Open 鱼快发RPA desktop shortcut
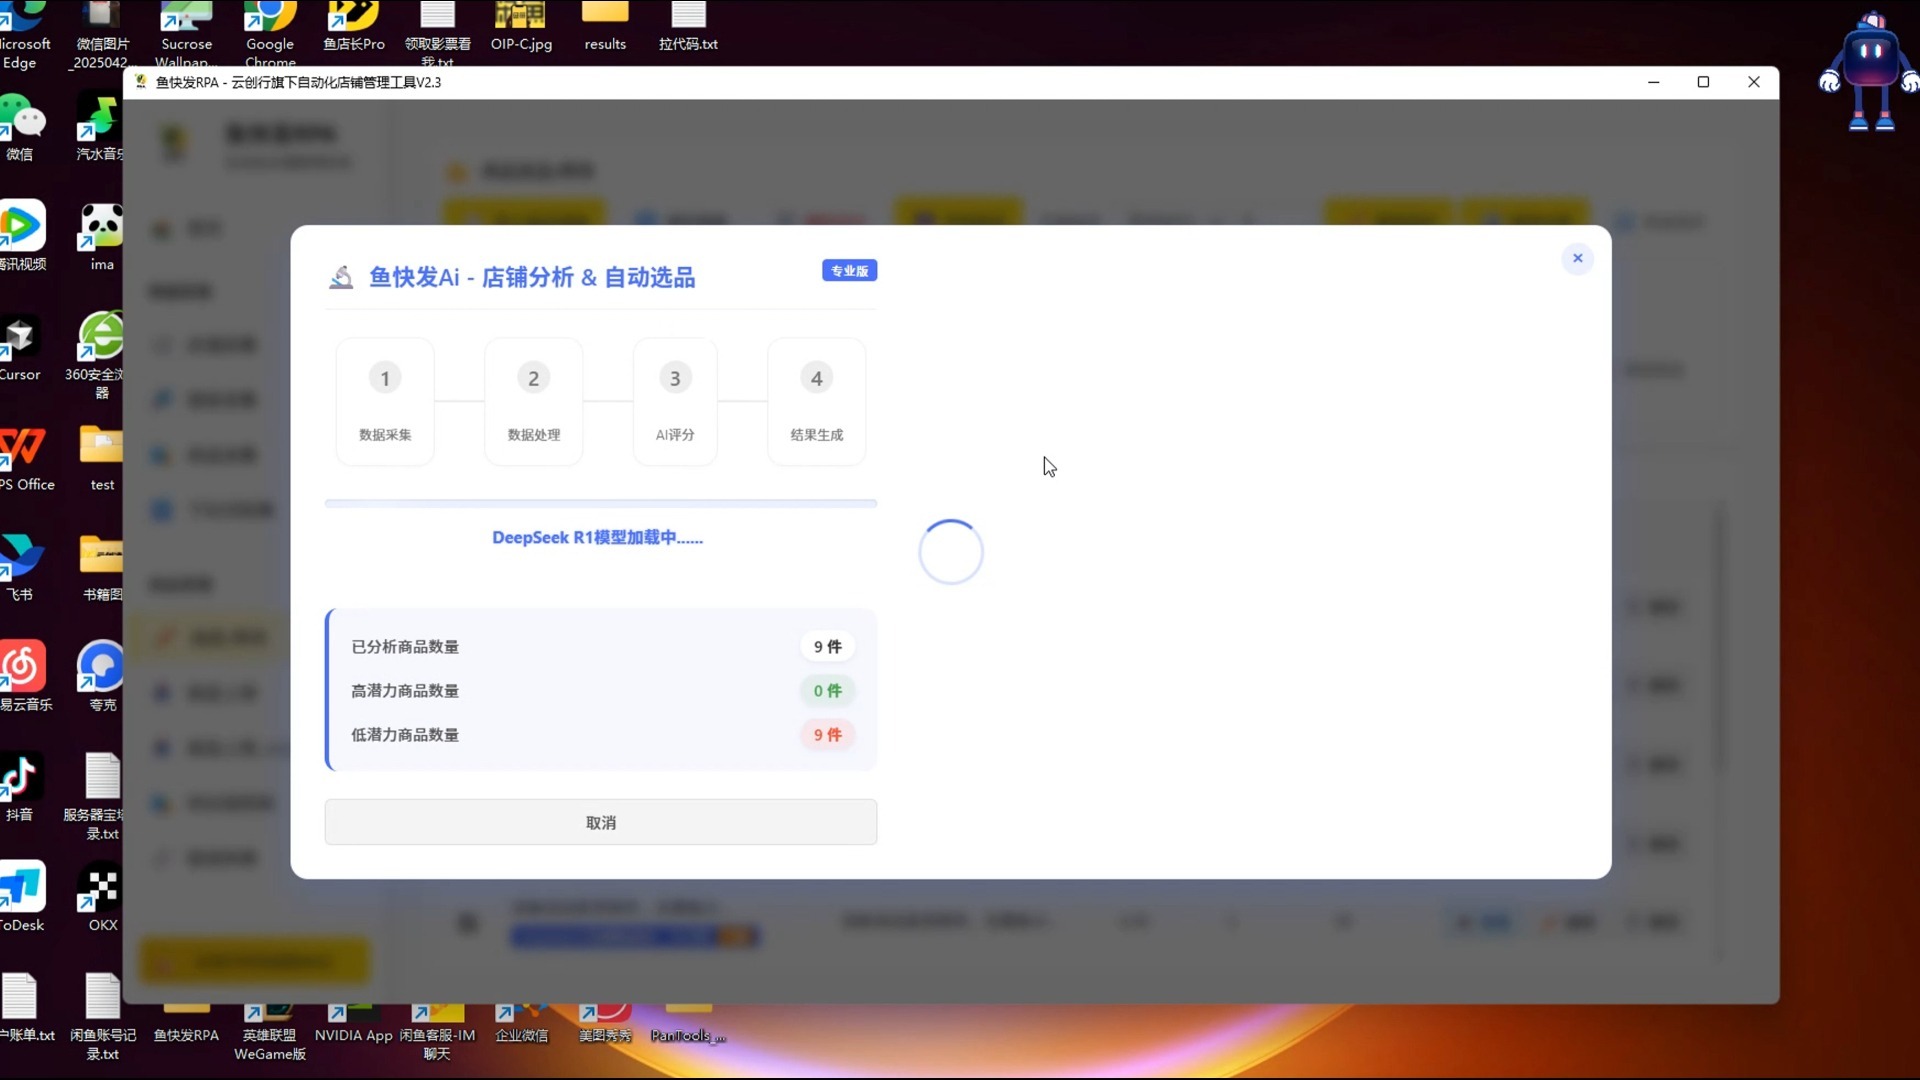Image resolution: width=1920 pixels, height=1080 pixels. coord(186,1025)
